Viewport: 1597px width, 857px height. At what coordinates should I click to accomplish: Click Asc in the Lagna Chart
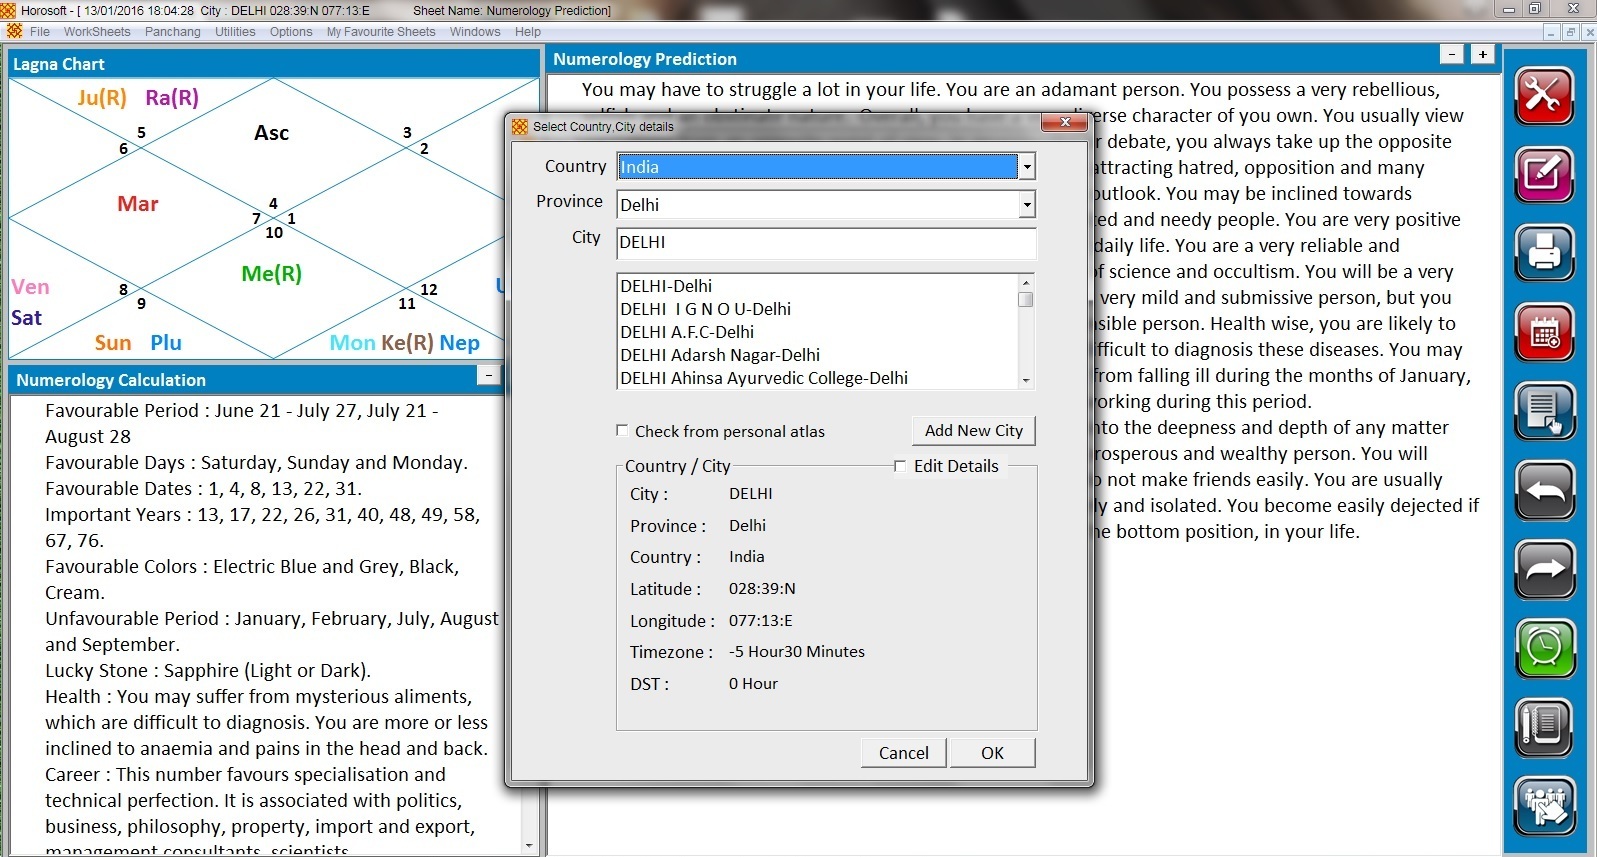pos(271,133)
